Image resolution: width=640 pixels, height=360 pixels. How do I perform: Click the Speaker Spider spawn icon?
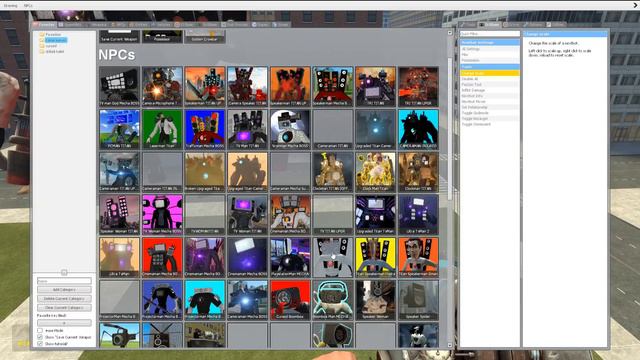coord(418,300)
